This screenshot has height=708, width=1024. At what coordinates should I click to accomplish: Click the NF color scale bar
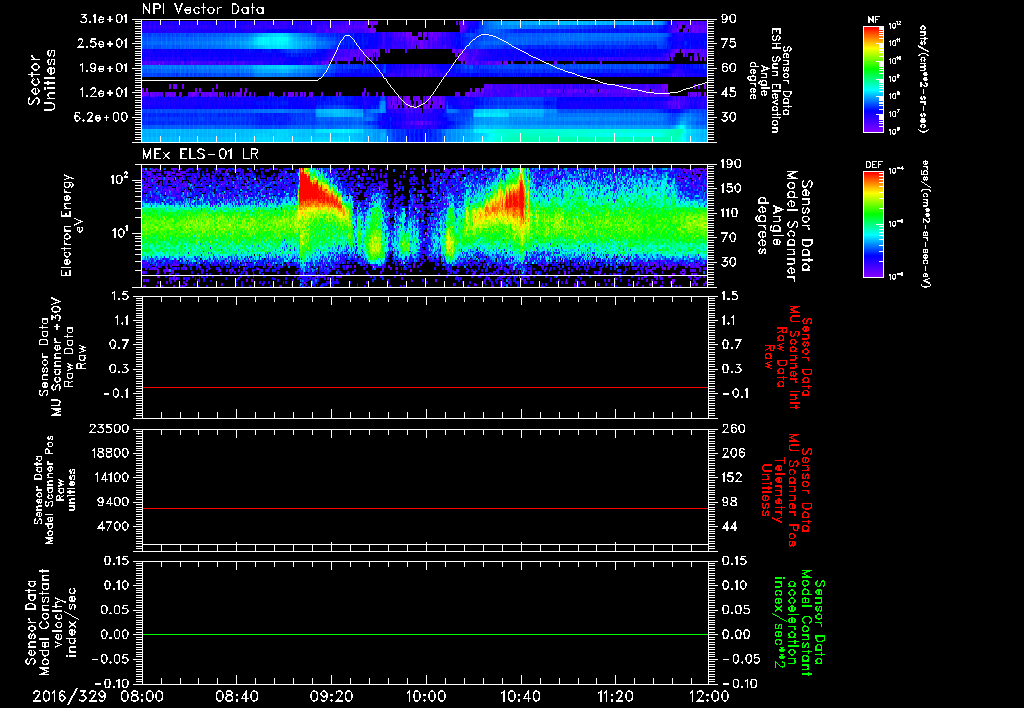coord(874,79)
